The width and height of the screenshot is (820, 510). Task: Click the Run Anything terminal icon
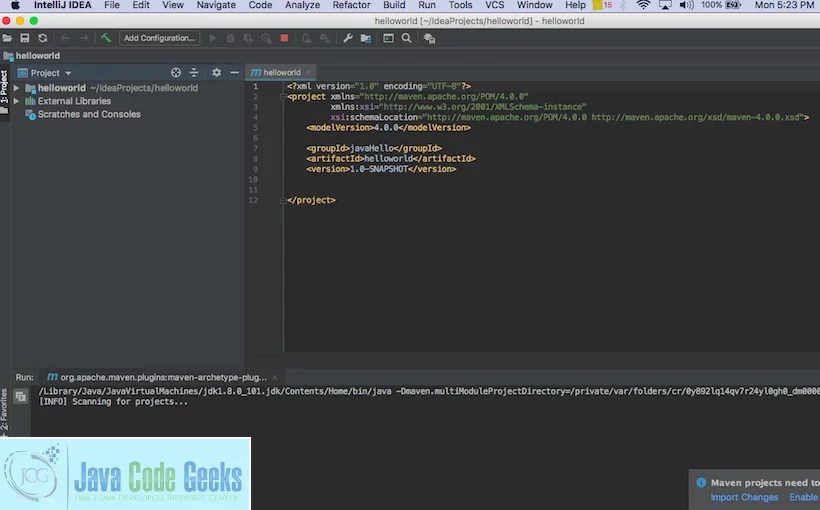pos(388,38)
